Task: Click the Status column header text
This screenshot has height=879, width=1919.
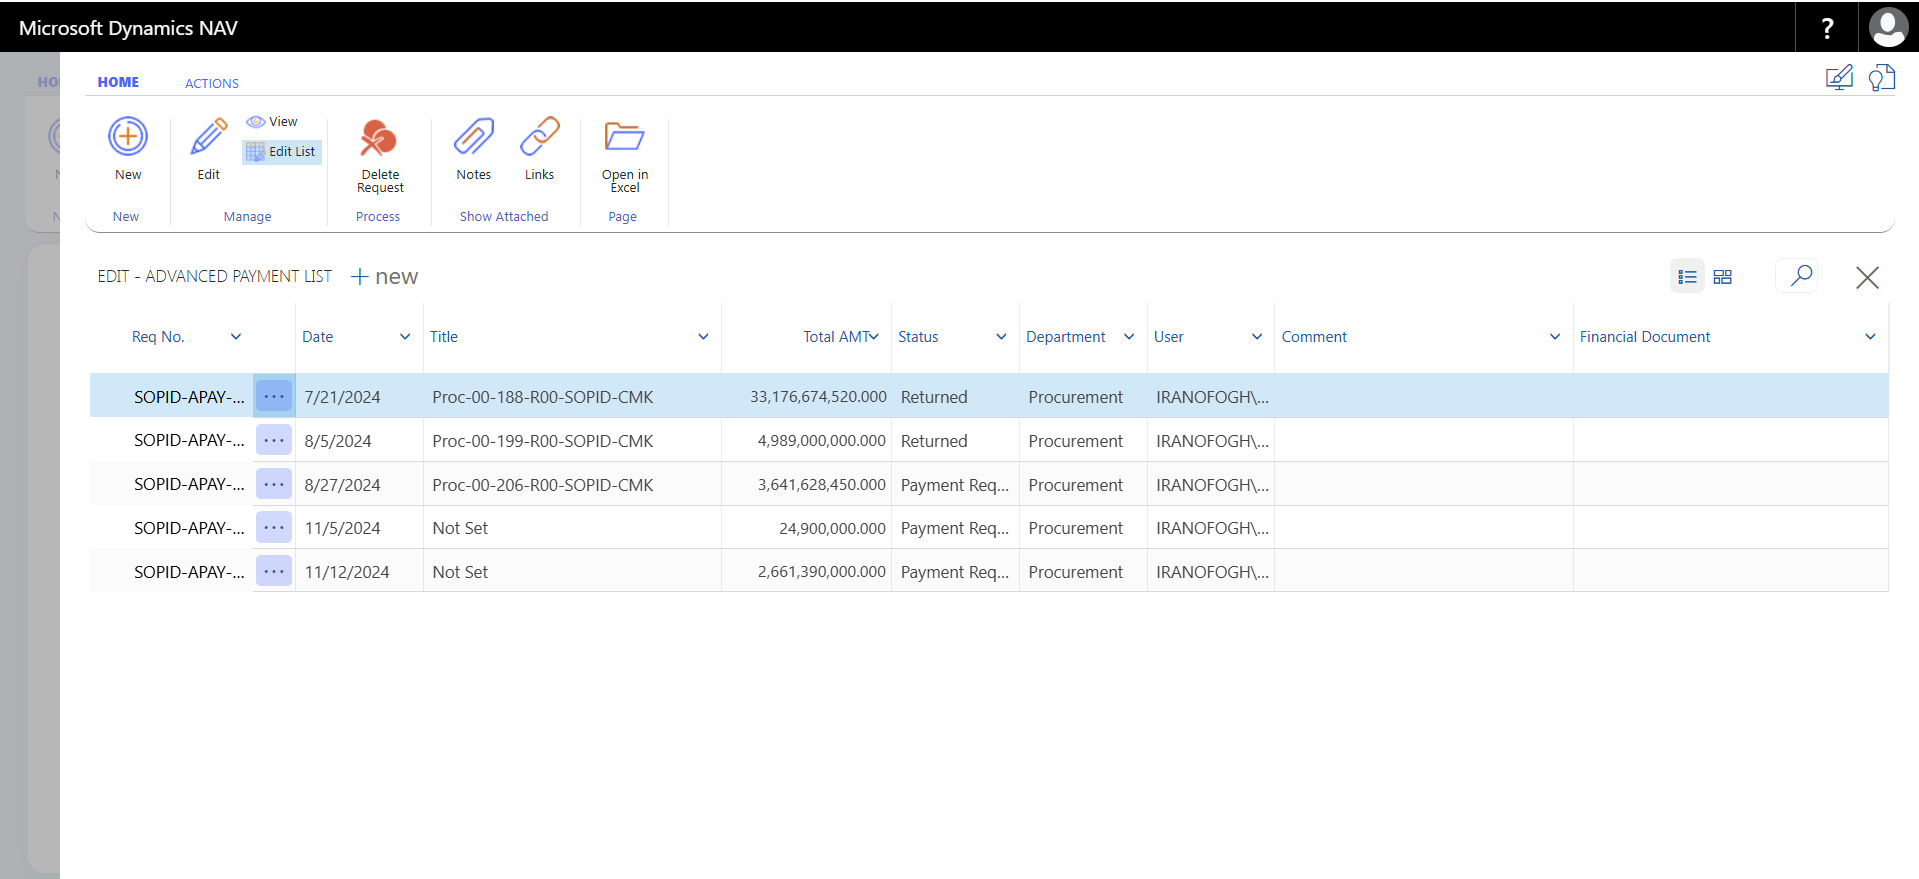Action: click(x=918, y=337)
